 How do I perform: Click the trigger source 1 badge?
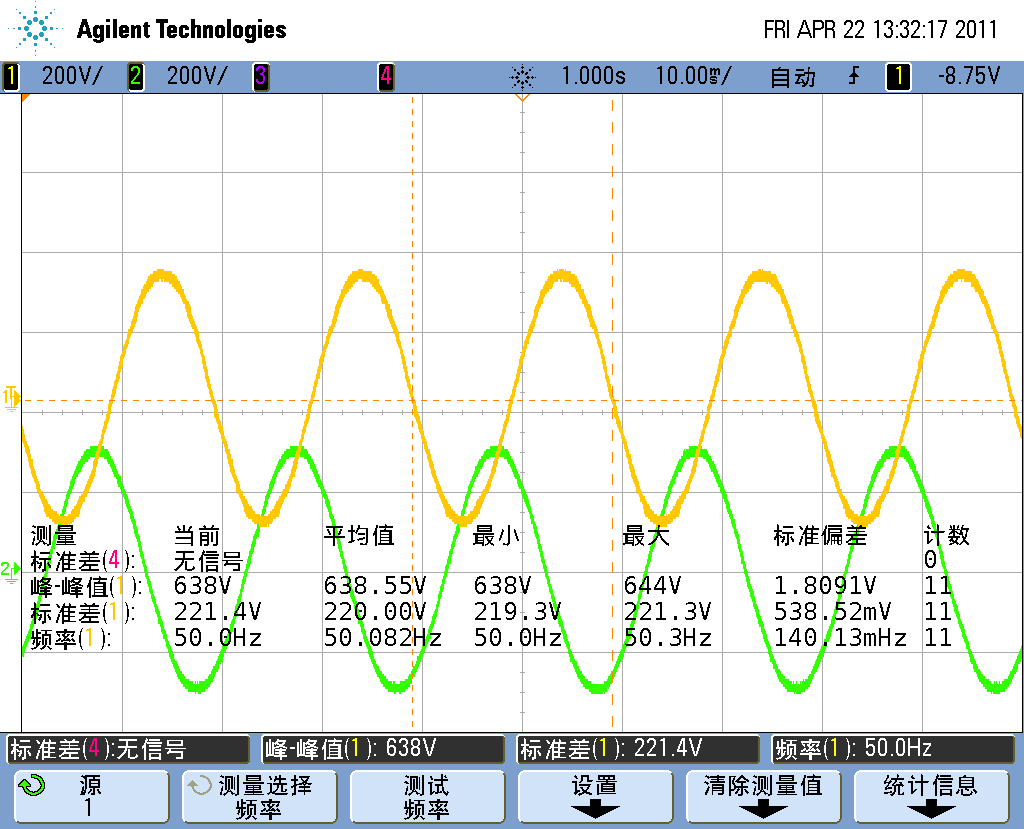(x=897, y=76)
